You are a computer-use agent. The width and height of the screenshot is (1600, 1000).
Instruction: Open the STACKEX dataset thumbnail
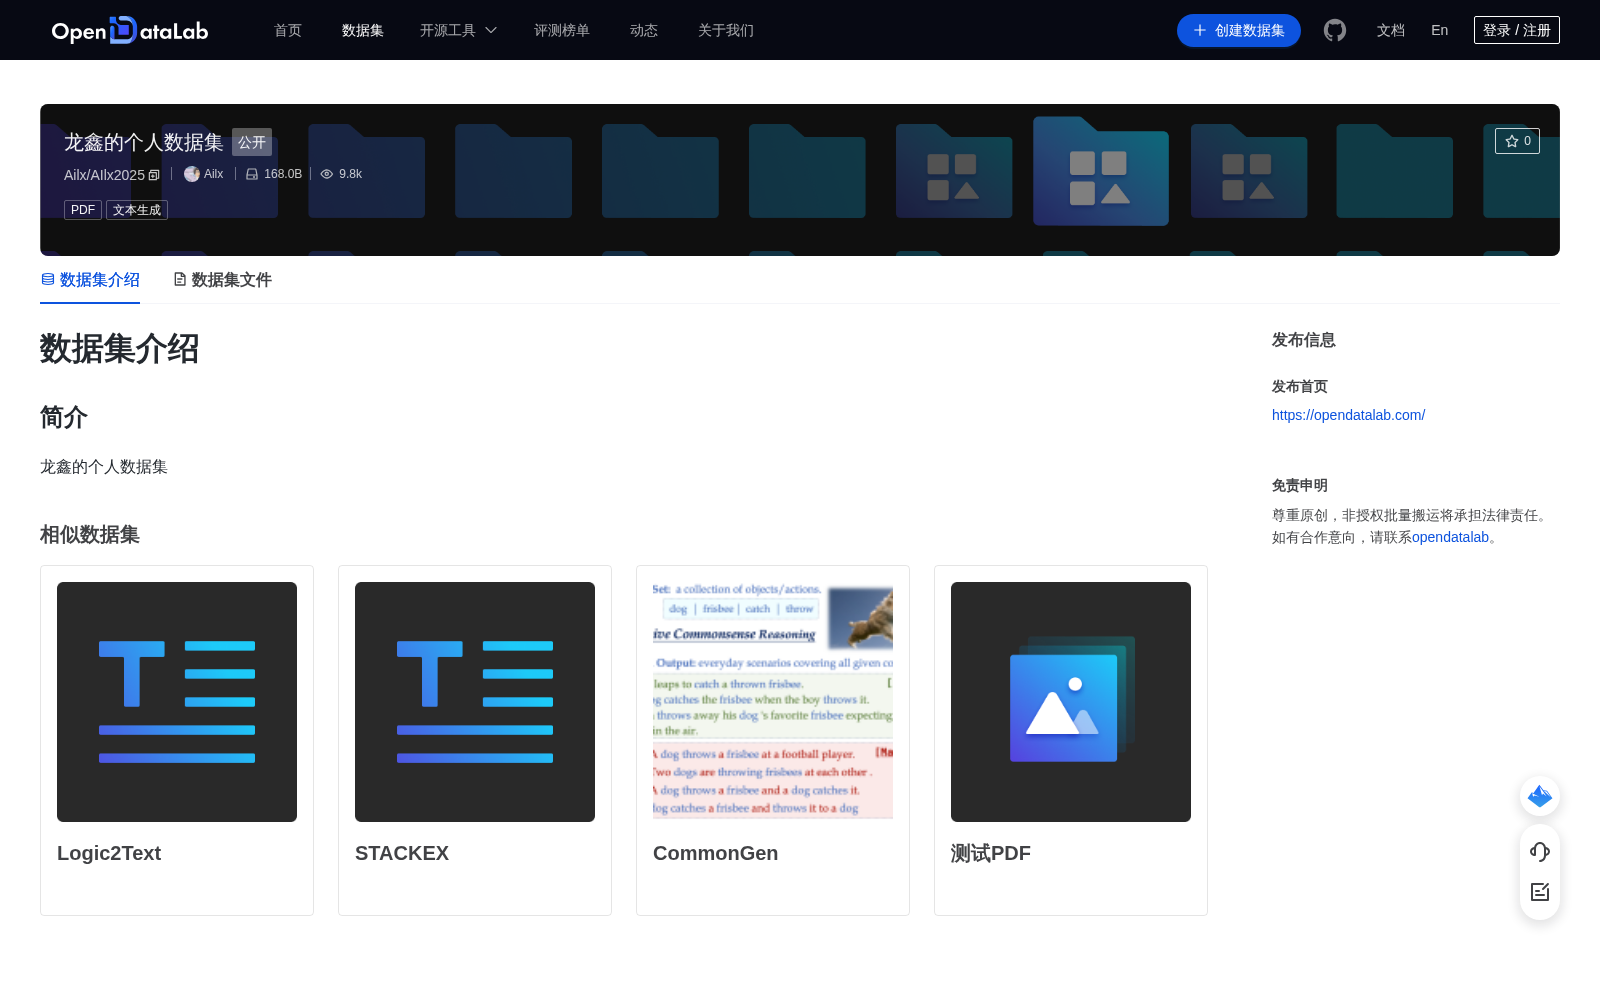[x=475, y=702]
